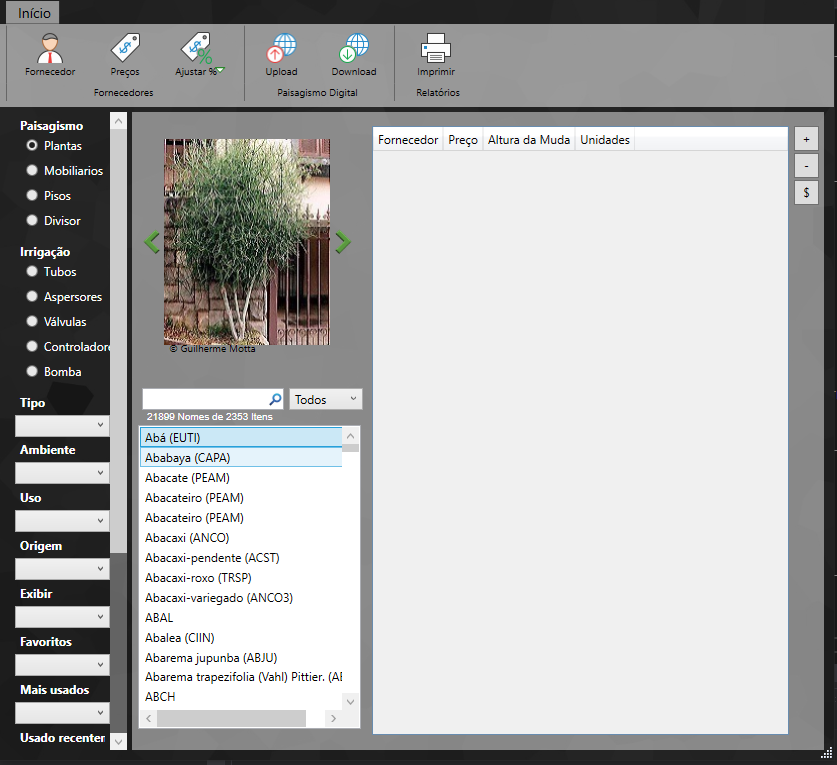Choose the Aspersores irrigation option
The height and width of the screenshot is (765, 837).
(x=32, y=297)
